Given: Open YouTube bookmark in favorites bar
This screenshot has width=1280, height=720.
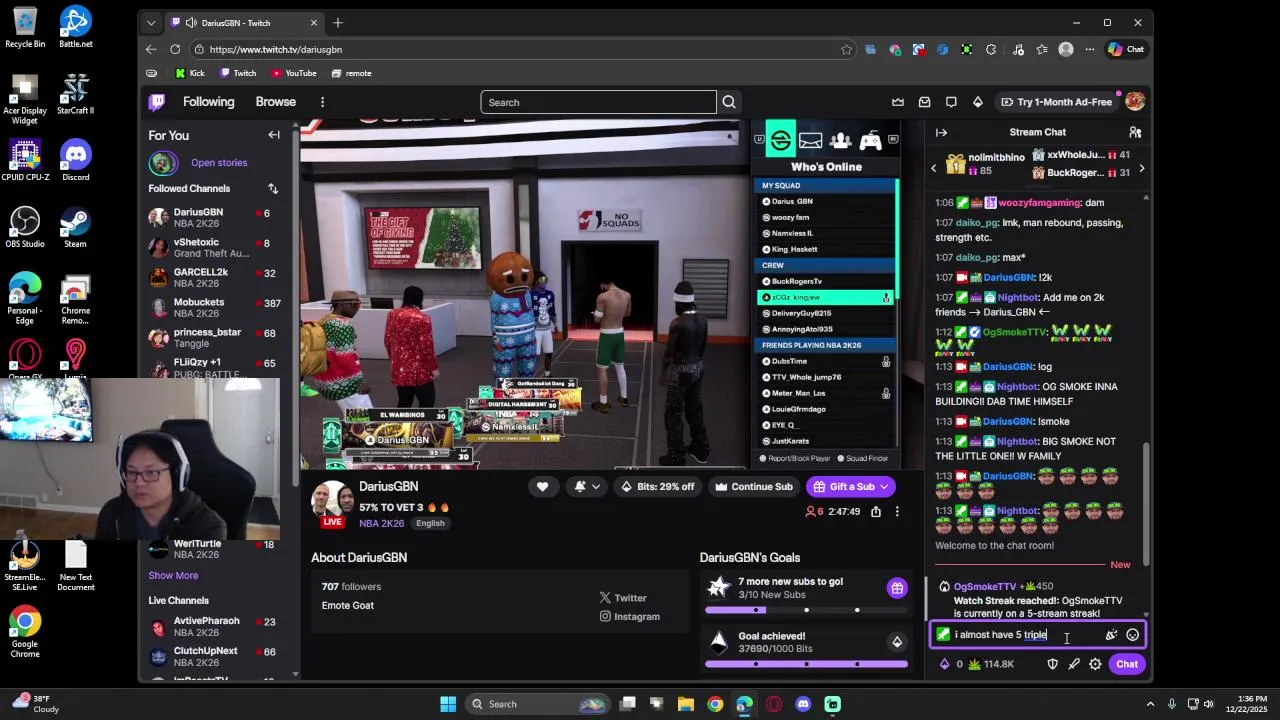Looking at the screenshot, I should 294,73.
